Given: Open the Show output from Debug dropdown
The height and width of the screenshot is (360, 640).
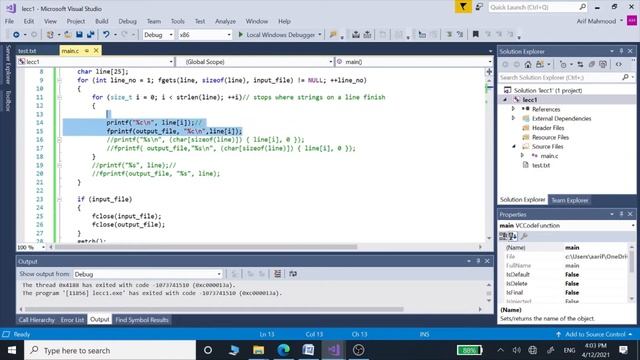Looking at the screenshot, I should 148,274.
